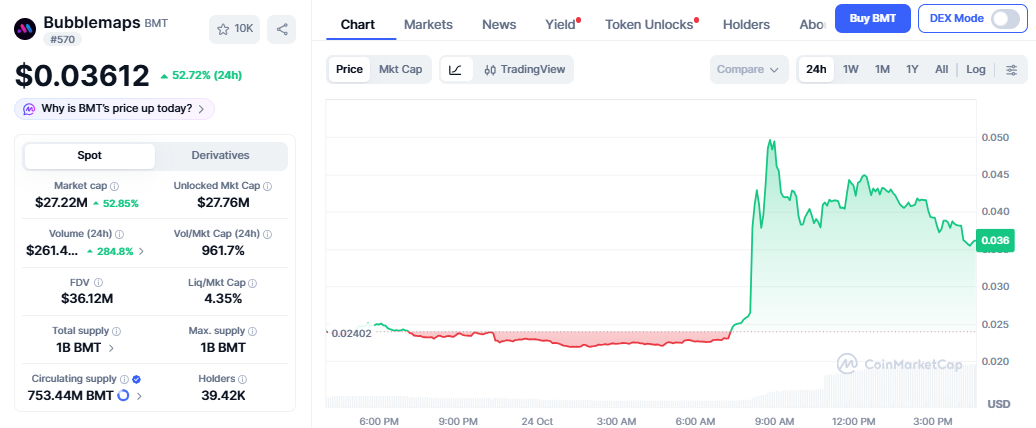Set chart range to 24h
Screen dimensions: 1036x428
[x=816, y=69]
